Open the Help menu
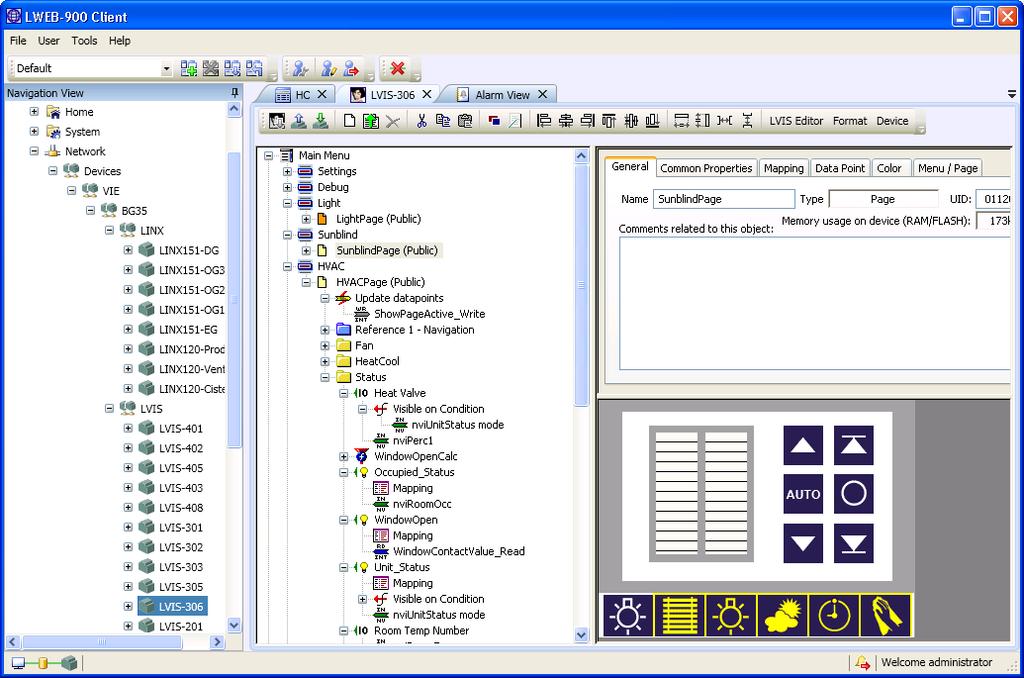 pyautogui.click(x=120, y=40)
